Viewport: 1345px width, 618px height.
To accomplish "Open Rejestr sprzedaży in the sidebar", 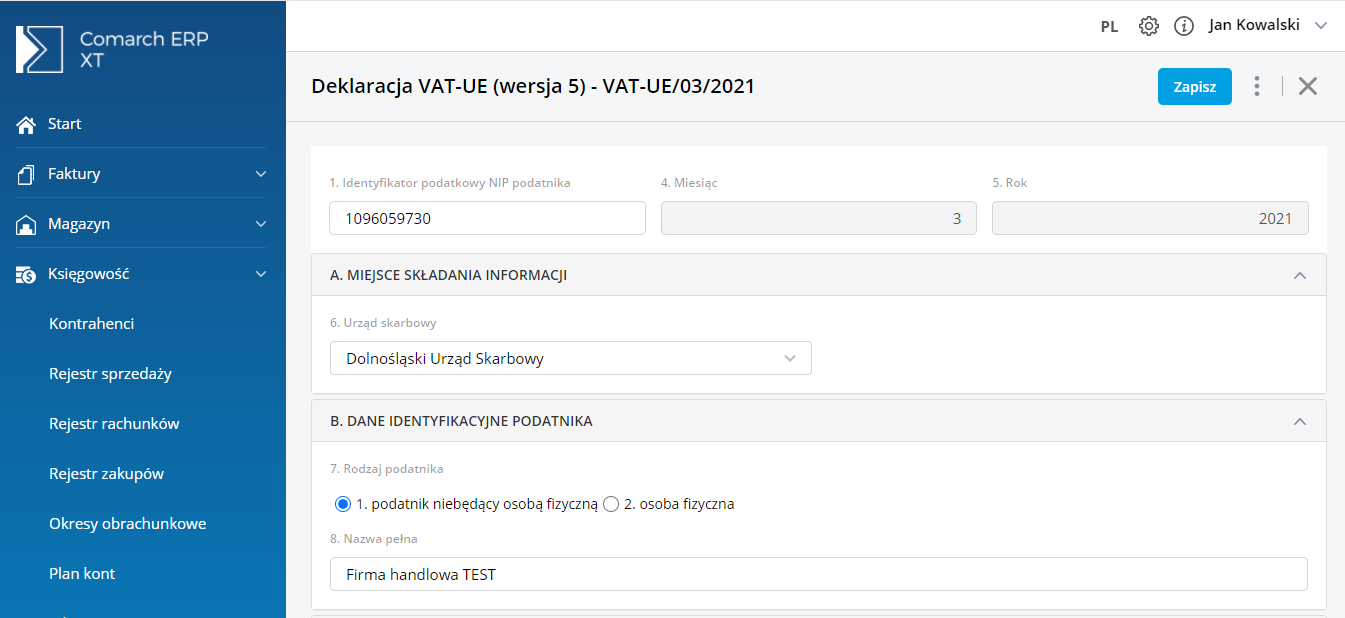I will [x=110, y=374].
